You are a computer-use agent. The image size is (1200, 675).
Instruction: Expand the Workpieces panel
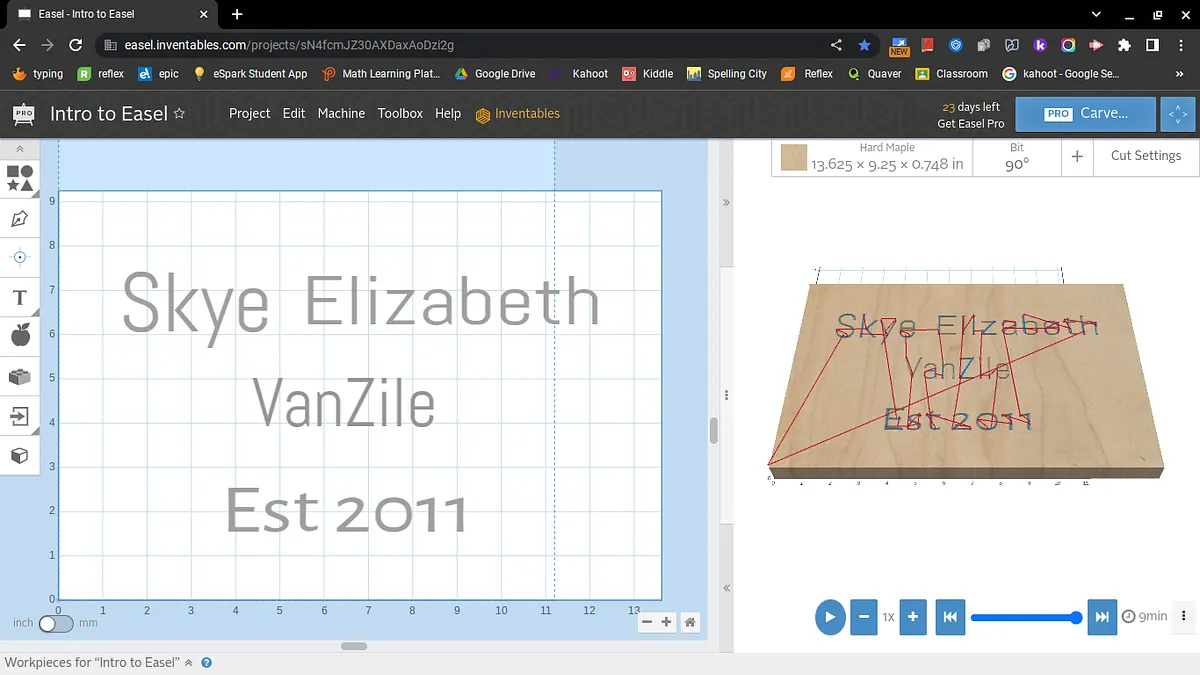click(188, 663)
